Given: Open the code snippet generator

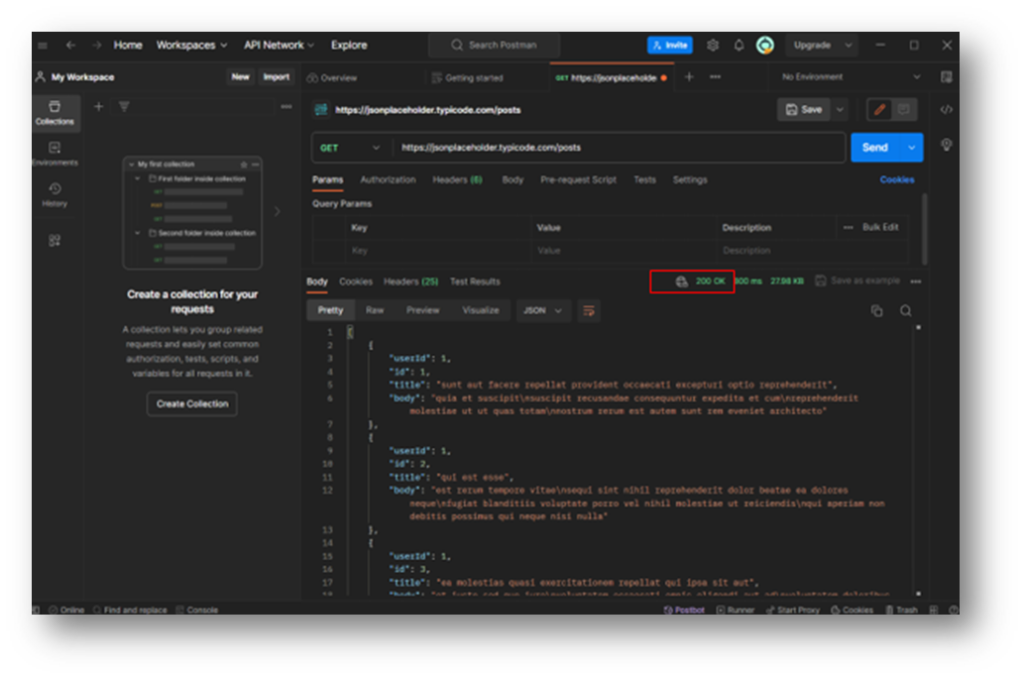Looking at the screenshot, I should (947, 109).
